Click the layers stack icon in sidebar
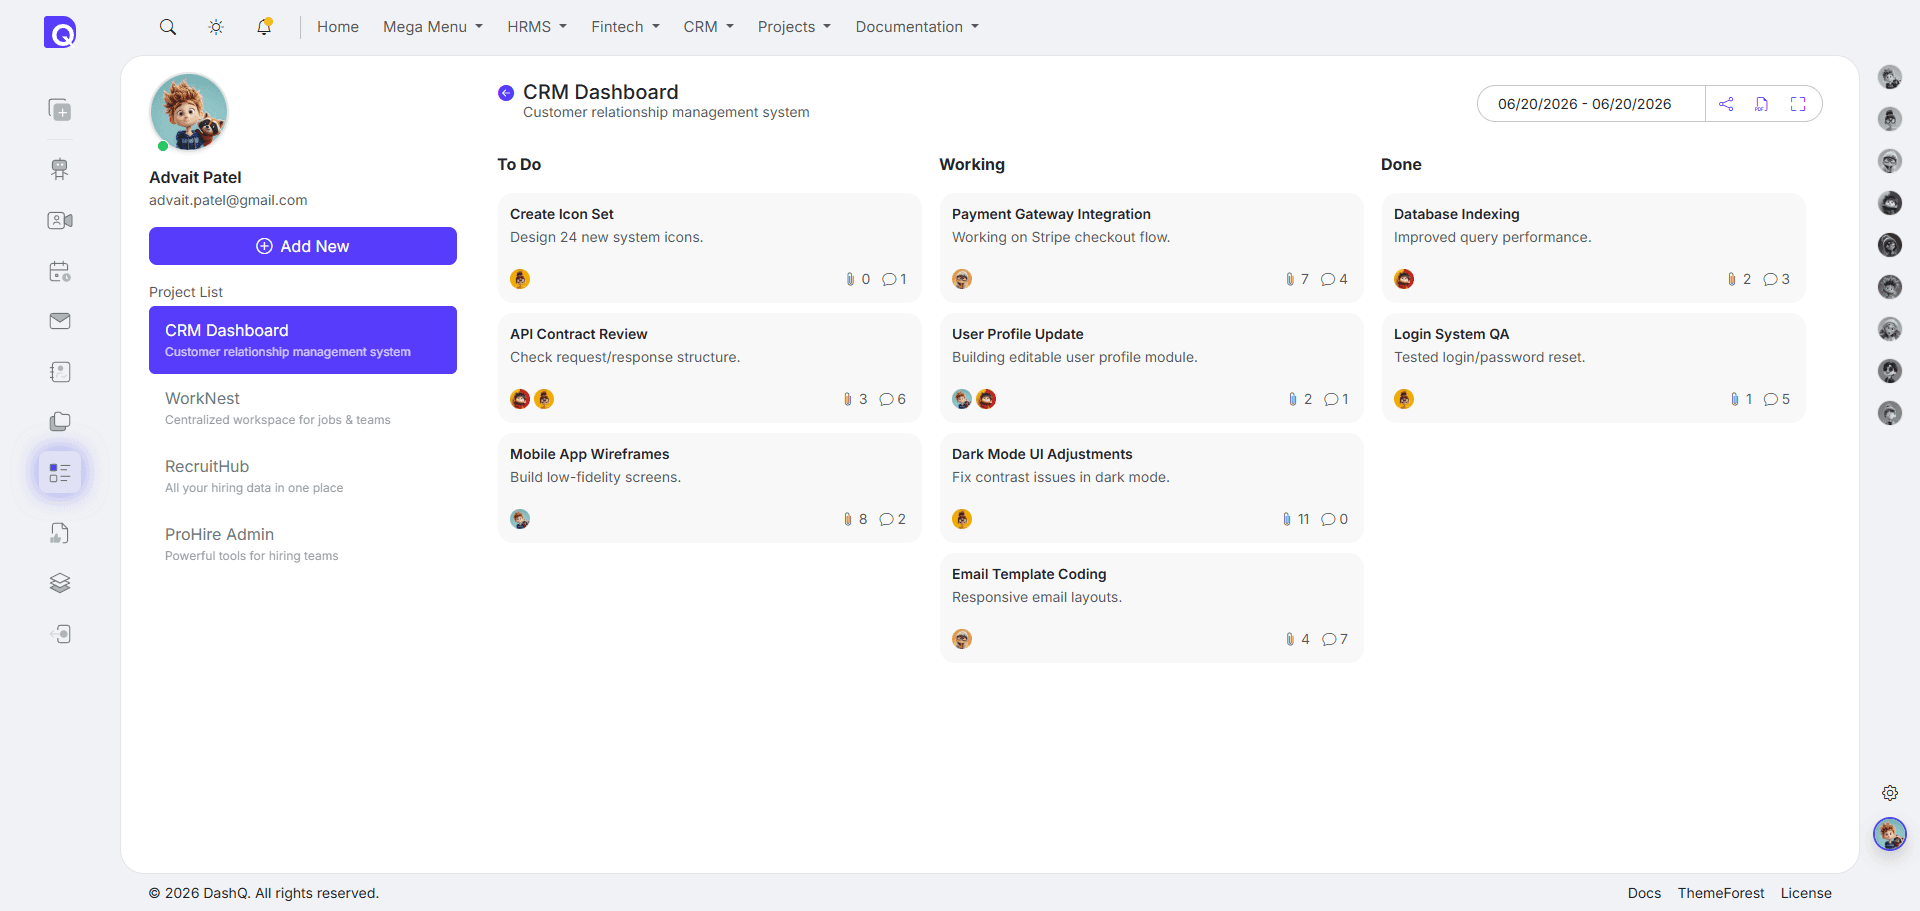 pyautogui.click(x=60, y=583)
